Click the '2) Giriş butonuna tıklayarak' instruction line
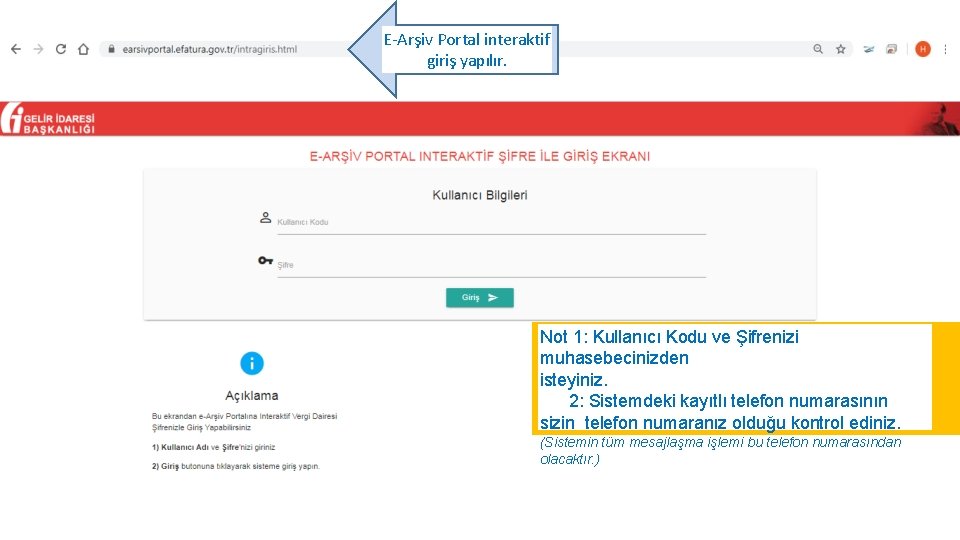The width and height of the screenshot is (960, 540). (236, 467)
